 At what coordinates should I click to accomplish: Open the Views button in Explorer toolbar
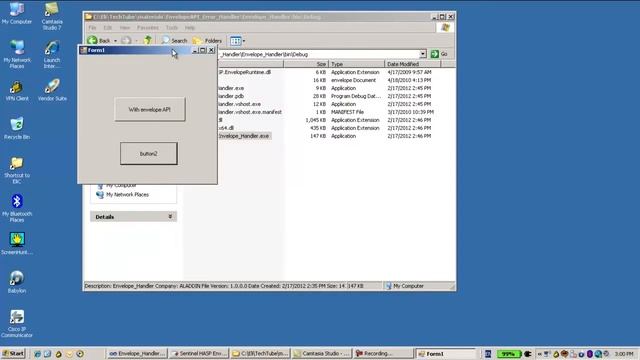236,41
